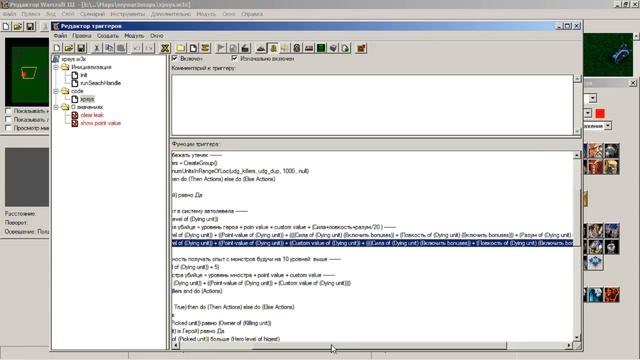This screenshot has width=640, height=360.
Task: Open trigger editor 'Создать' menu
Action: (108, 36)
